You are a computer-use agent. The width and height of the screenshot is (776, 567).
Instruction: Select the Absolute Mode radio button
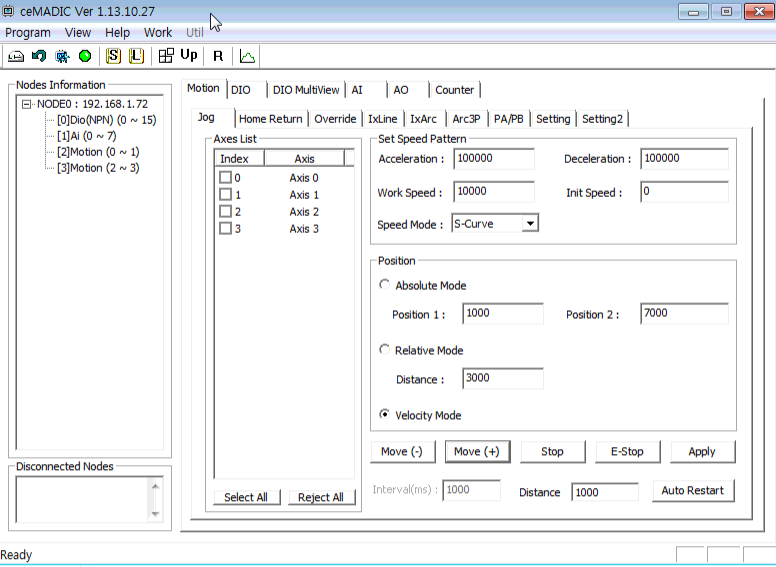385,285
